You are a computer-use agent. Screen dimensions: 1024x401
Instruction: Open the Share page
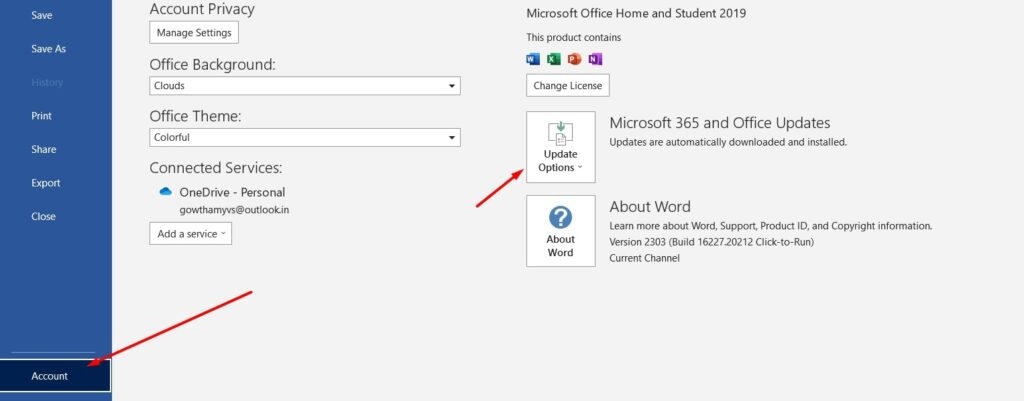coord(43,150)
